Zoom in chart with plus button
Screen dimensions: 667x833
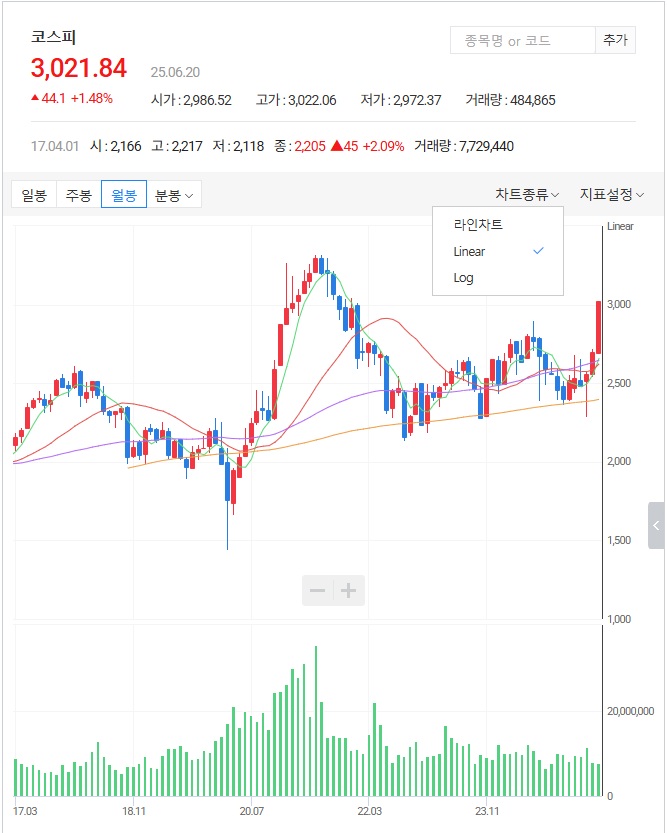tap(349, 590)
